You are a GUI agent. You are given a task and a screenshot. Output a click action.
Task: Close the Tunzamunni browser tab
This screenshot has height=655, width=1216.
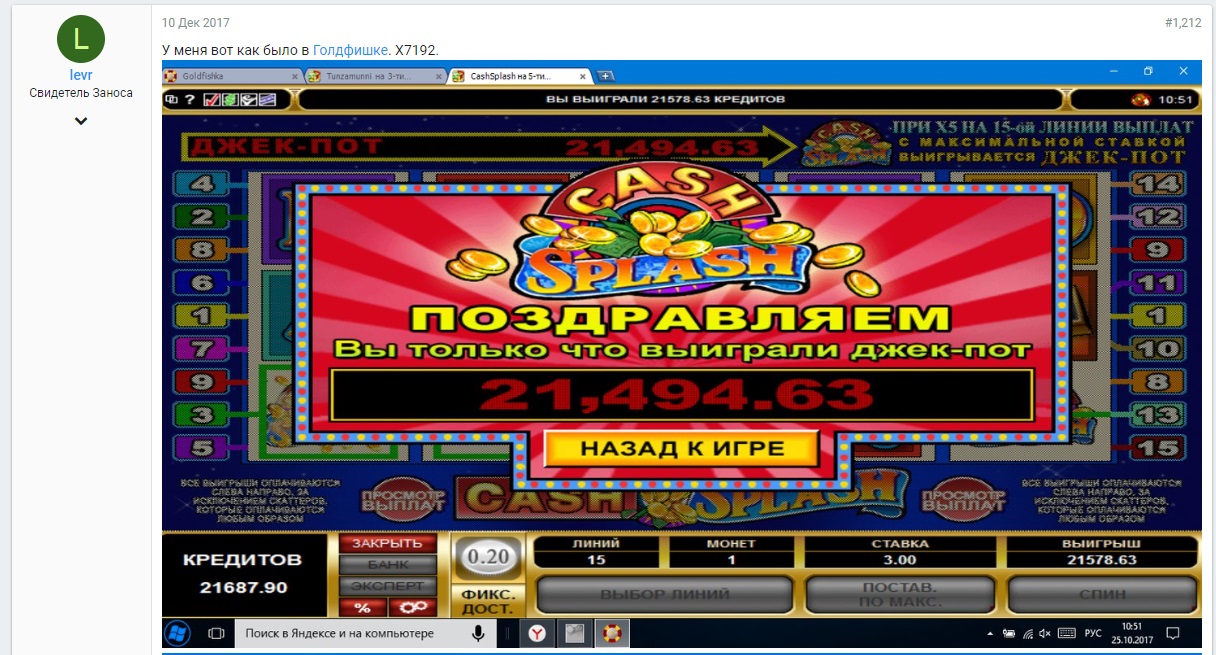pyautogui.click(x=438, y=76)
